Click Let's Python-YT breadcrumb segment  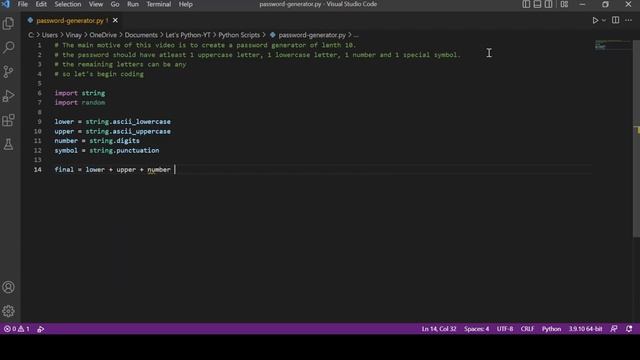click(x=188, y=35)
